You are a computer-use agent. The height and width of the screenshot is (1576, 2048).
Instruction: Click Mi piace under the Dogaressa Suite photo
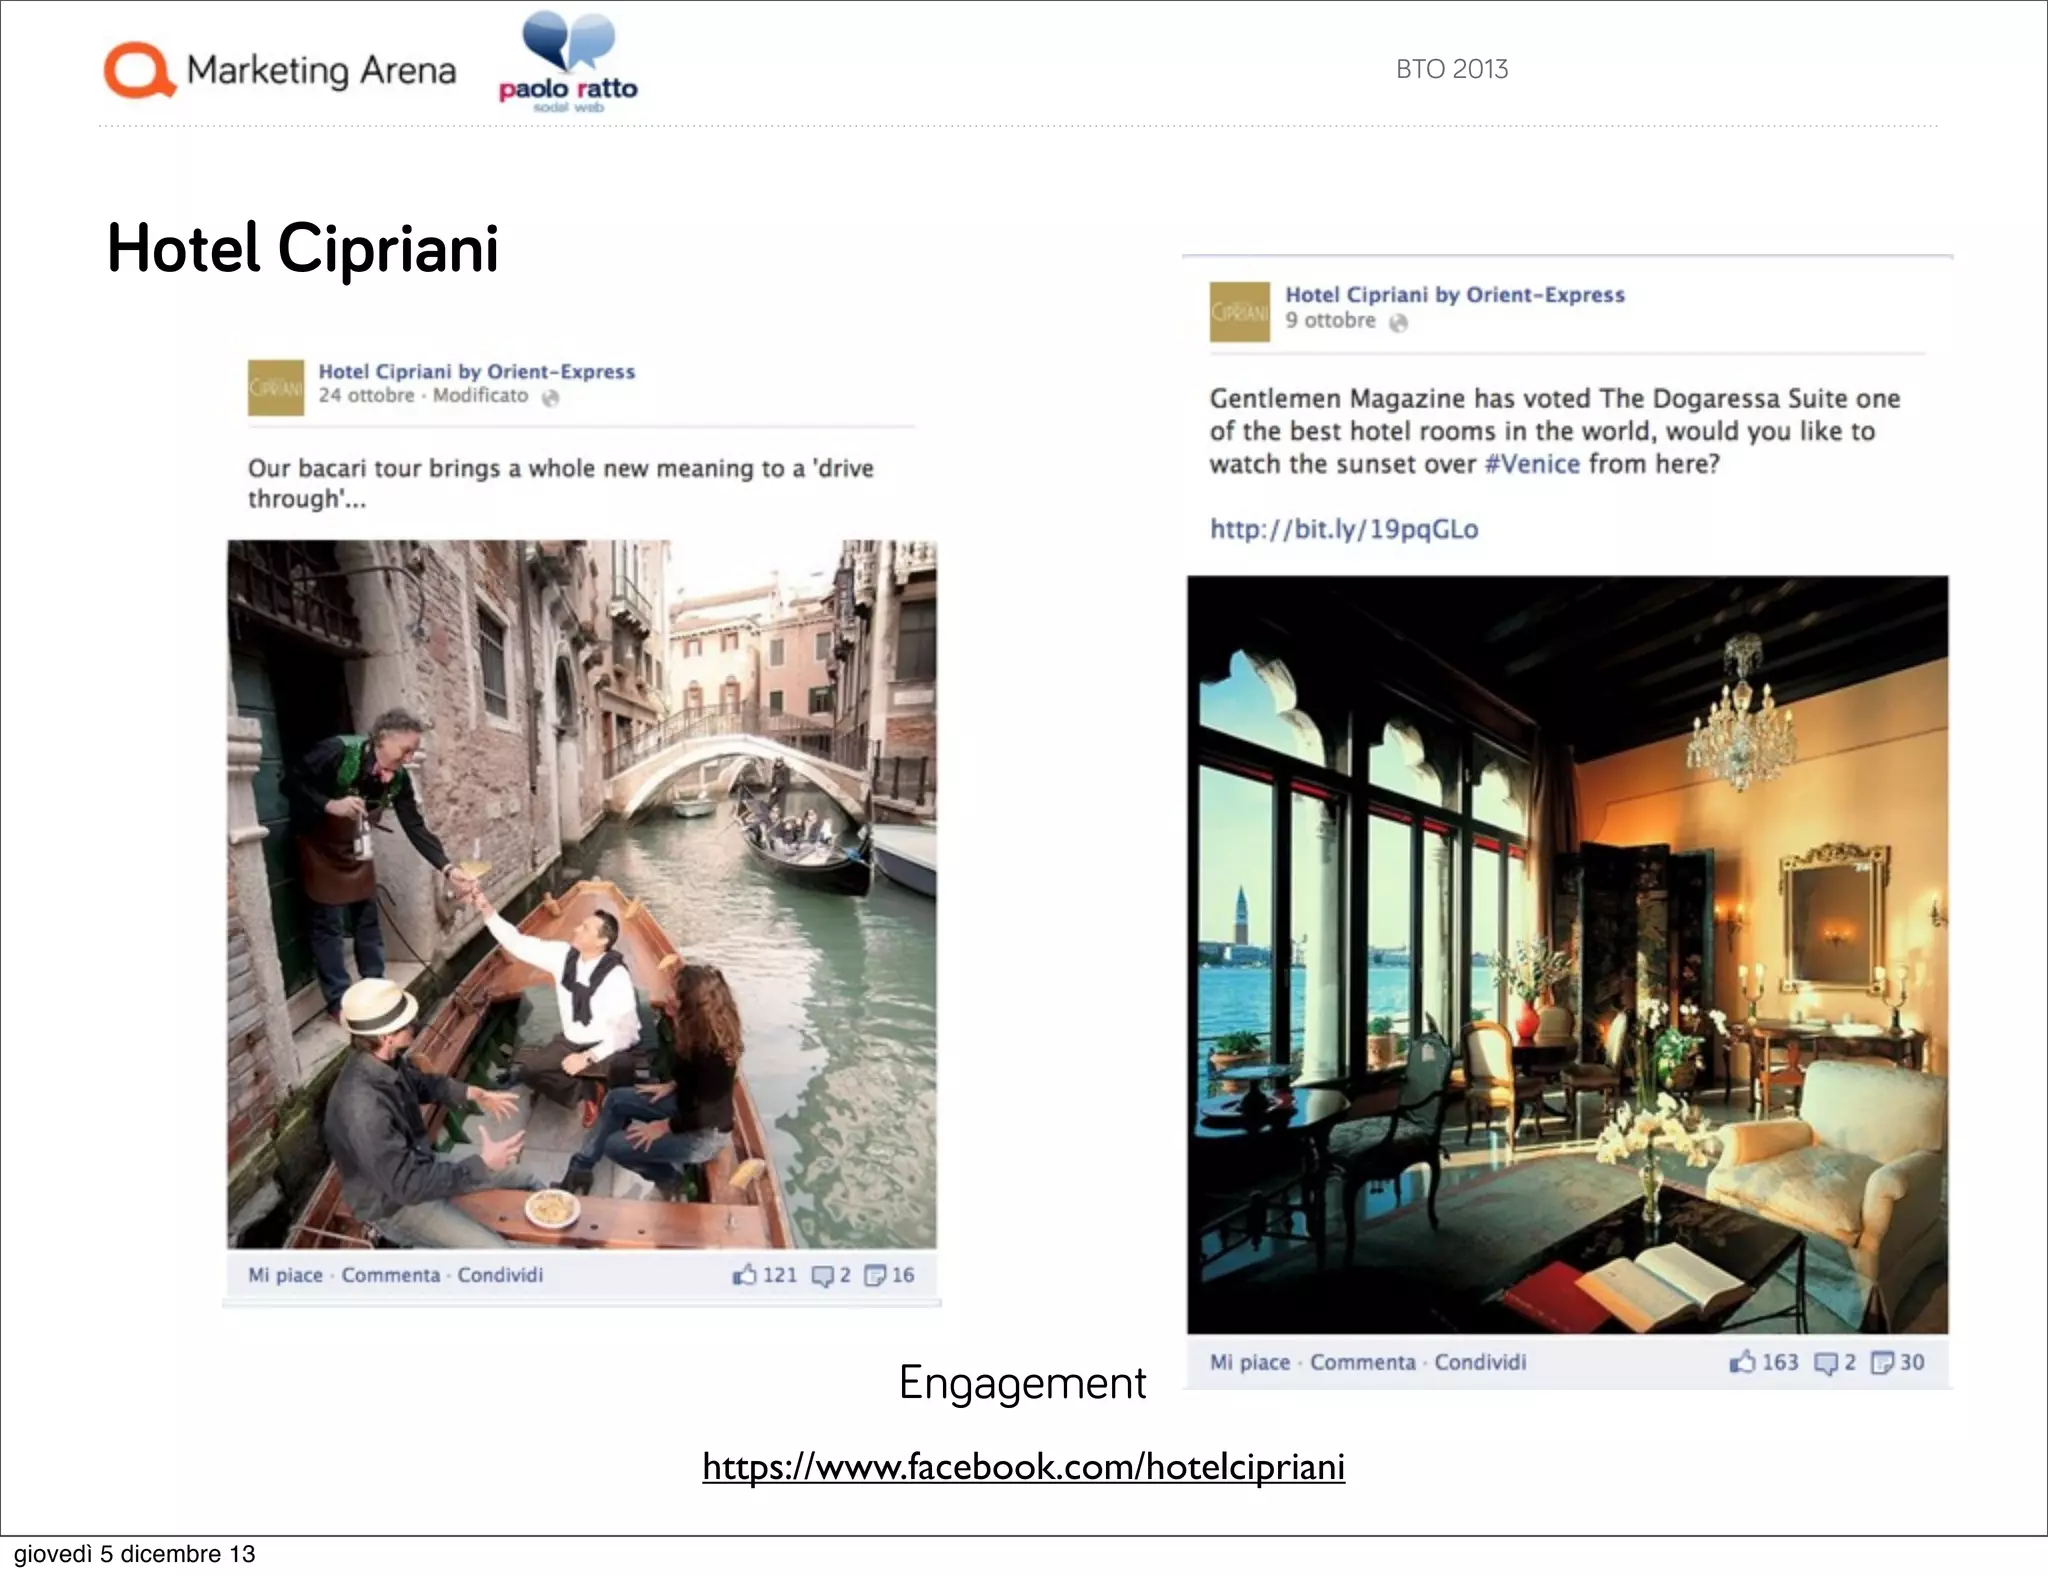[x=1249, y=1362]
